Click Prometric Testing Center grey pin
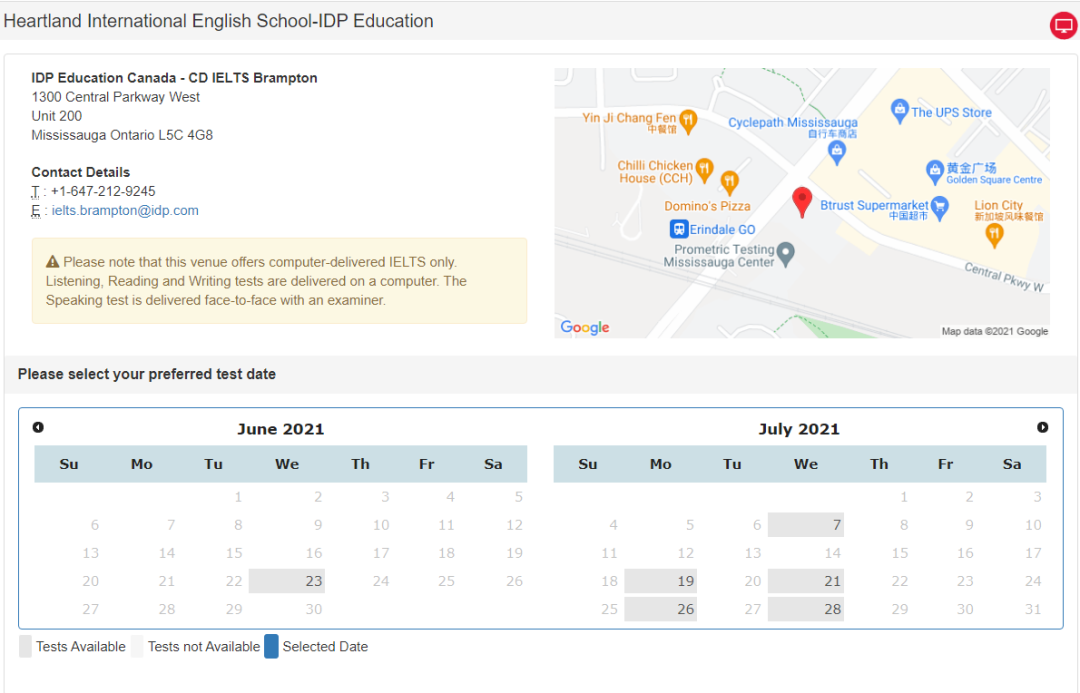 point(786,254)
